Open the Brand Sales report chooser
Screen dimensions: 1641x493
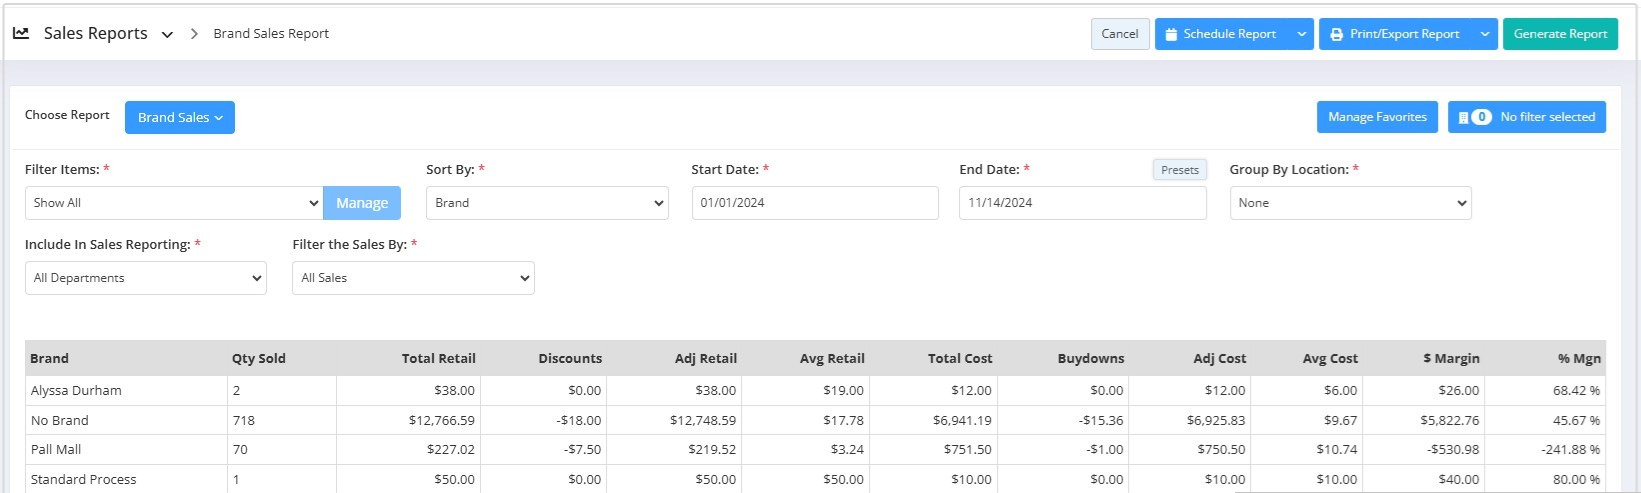coord(180,117)
